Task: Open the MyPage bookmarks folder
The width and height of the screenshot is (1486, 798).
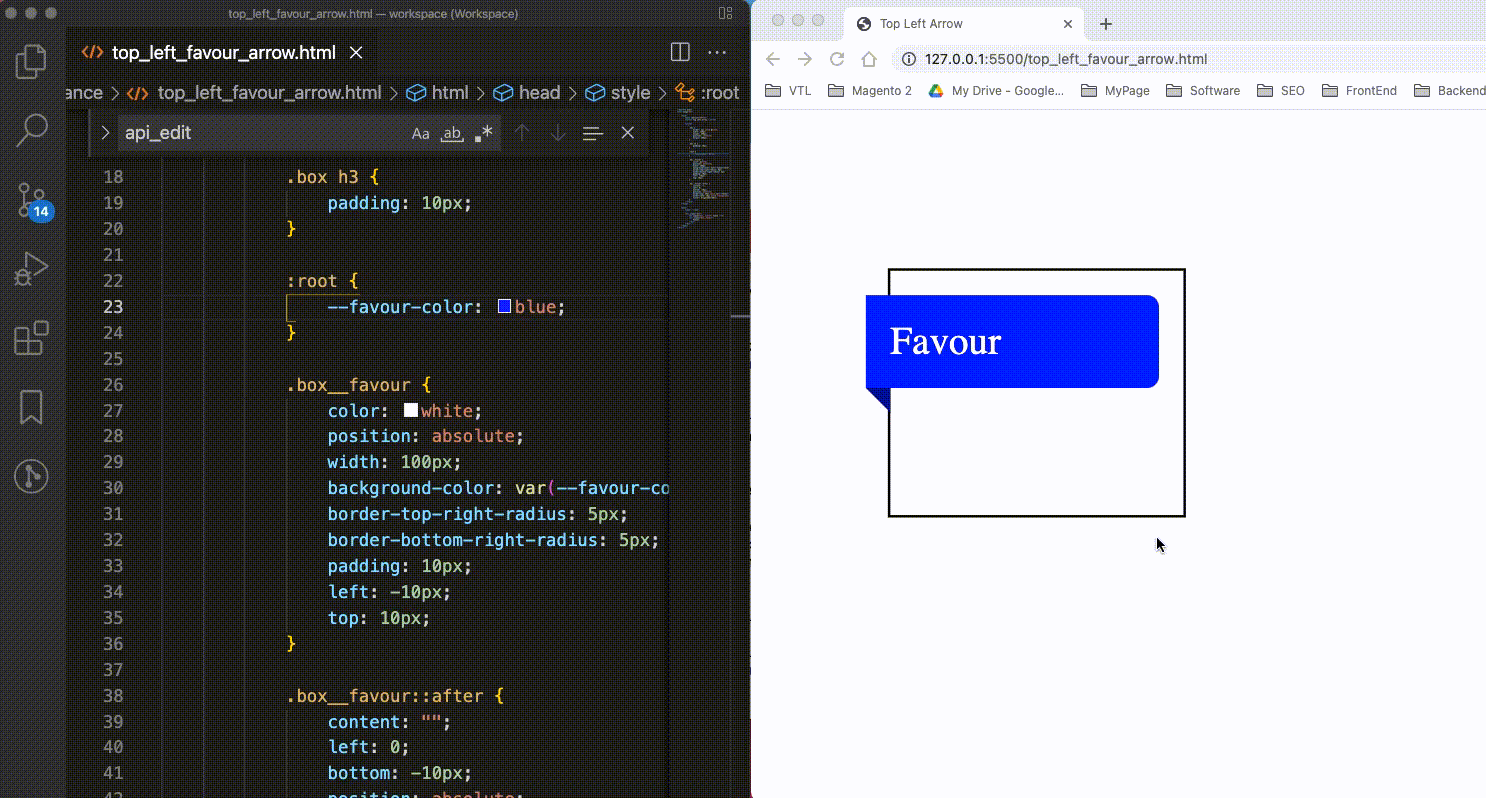Action: click(x=1115, y=91)
